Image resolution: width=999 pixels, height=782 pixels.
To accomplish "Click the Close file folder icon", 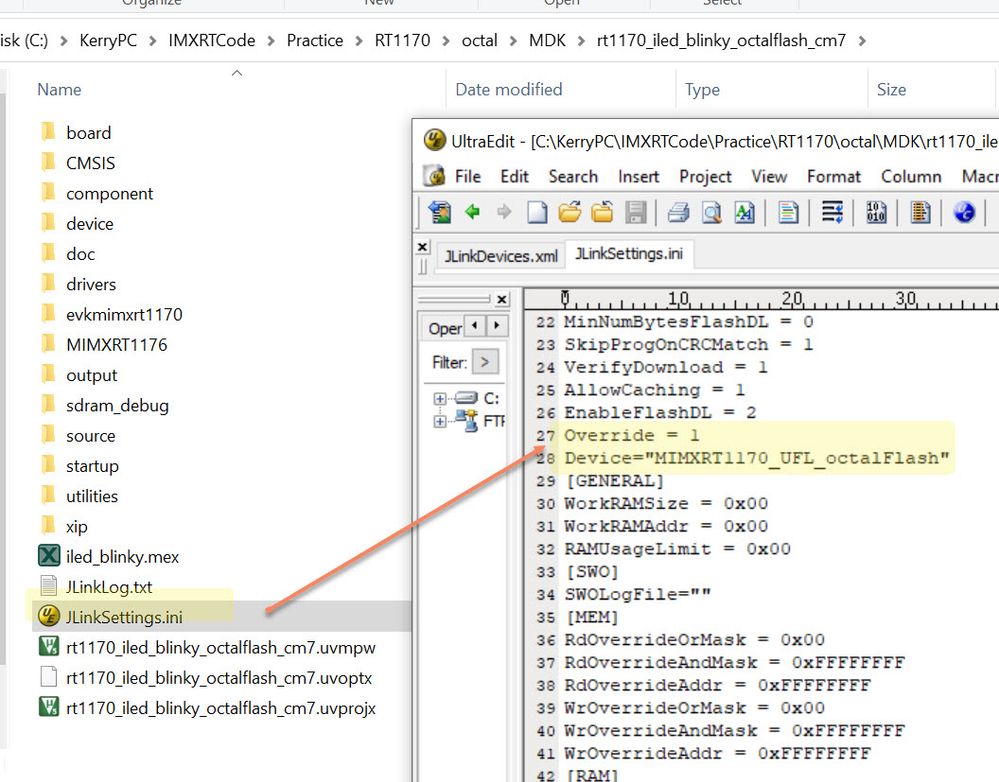I will pos(602,212).
